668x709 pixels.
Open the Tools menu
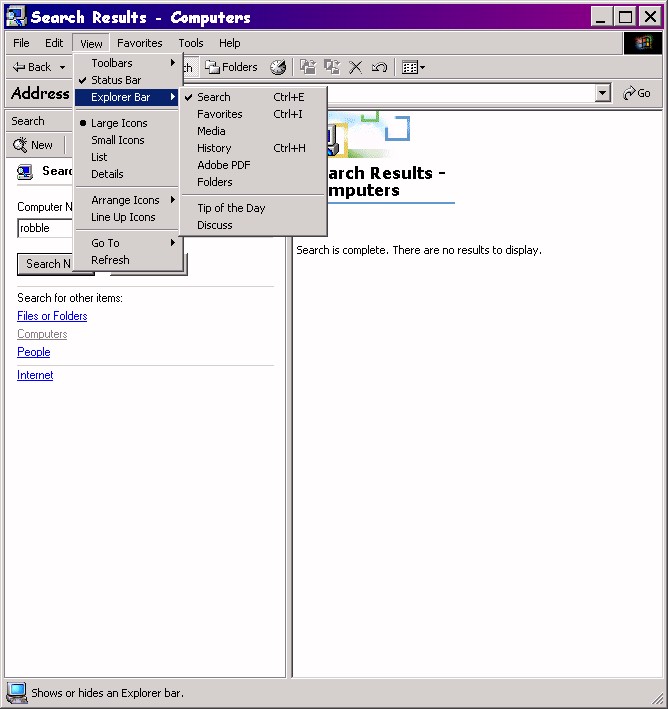tap(191, 43)
